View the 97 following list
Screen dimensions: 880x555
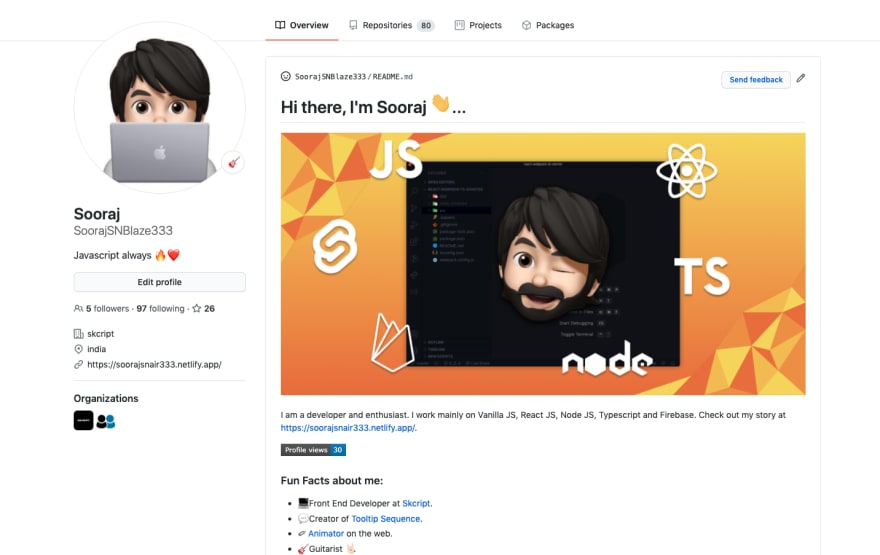coord(160,309)
